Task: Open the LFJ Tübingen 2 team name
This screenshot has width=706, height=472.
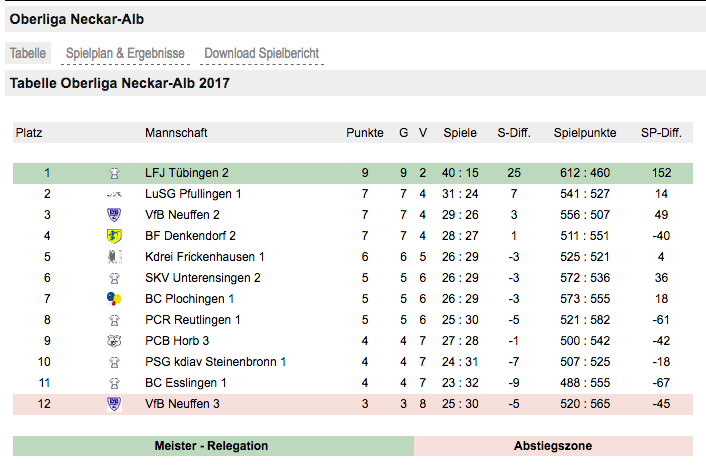Action: pos(187,173)
